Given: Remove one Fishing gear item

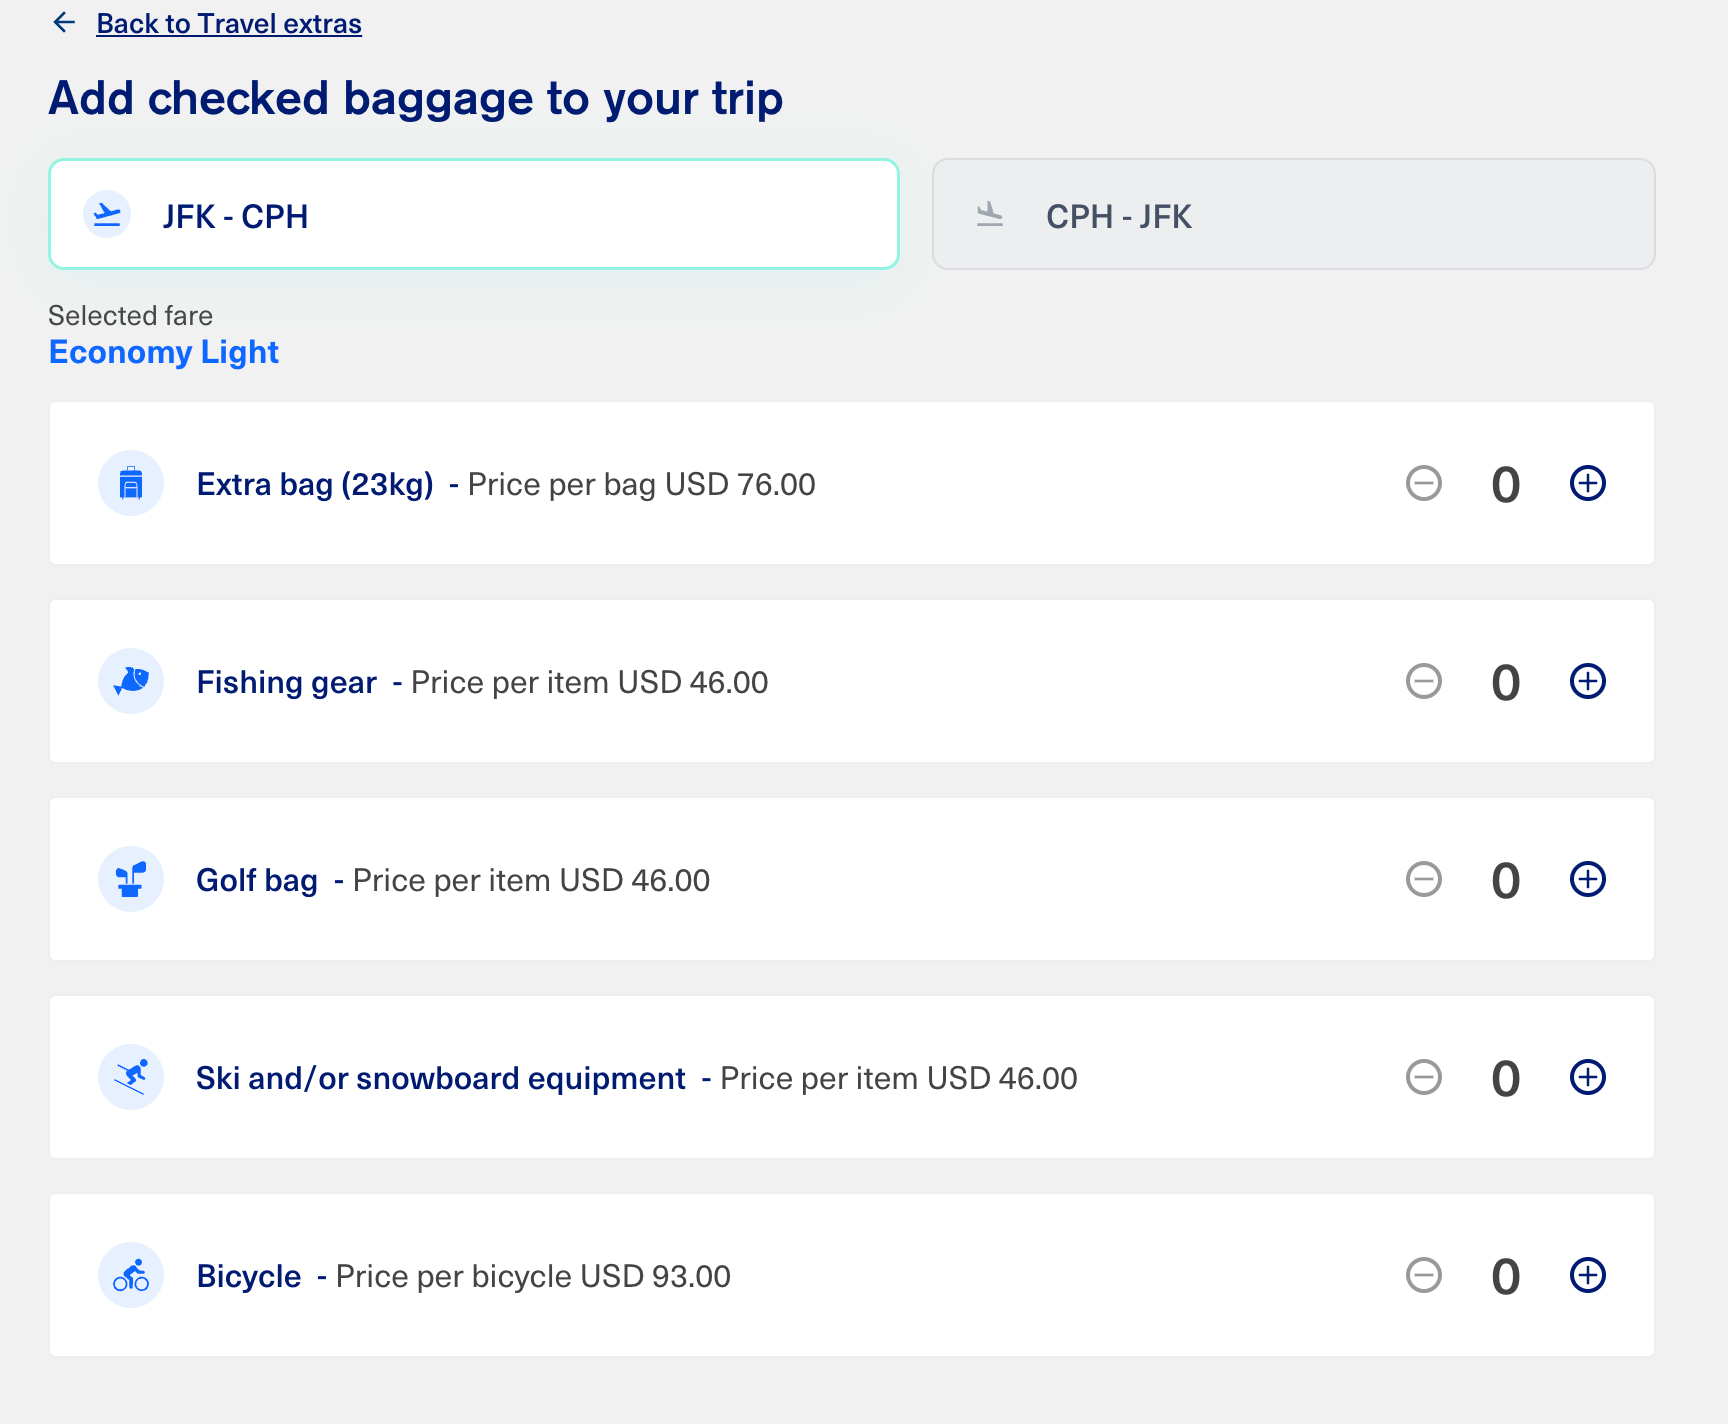Looking at the screenshot, I should tap(1423, 682).
